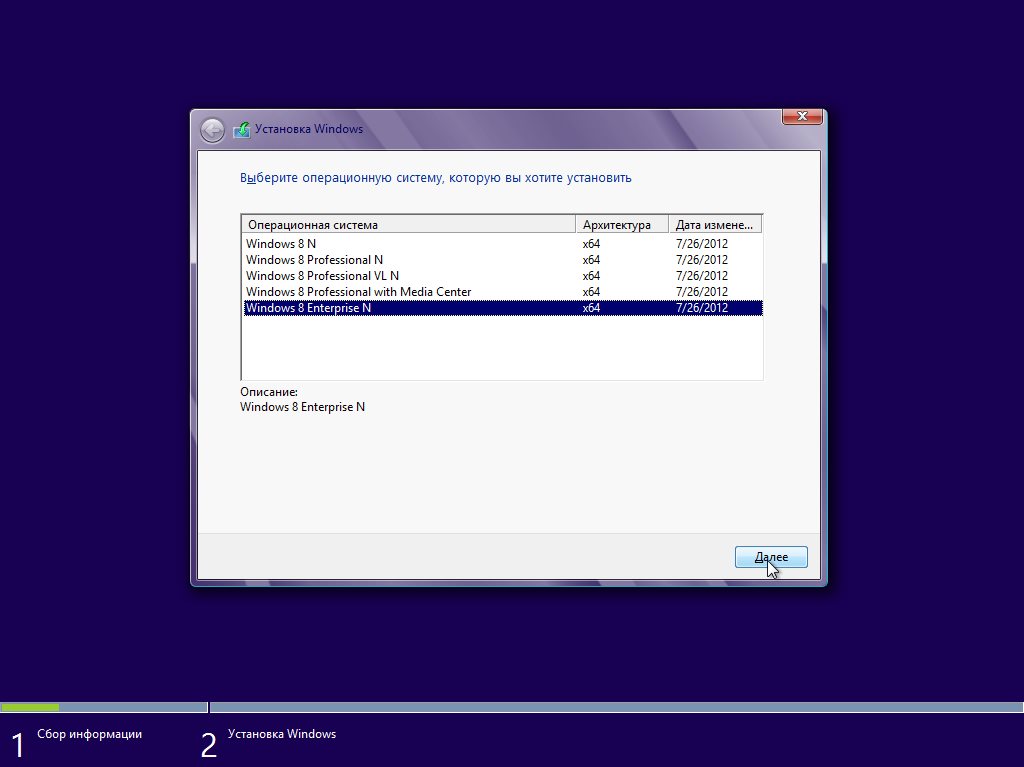1024x767 pixels.
Task: Click x64 in the Windows 8 Professional N row
Action: 591,259
